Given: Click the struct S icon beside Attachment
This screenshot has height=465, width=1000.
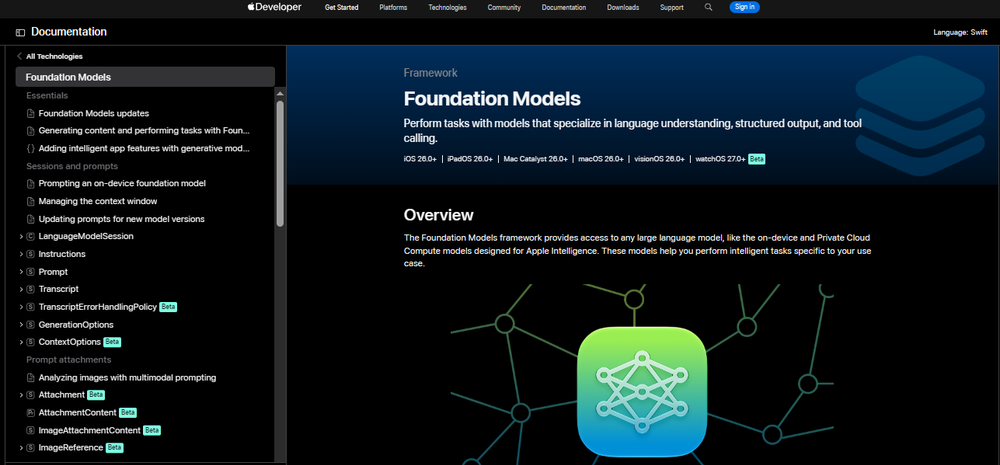Looking at the screenshot, I should click(x=30, y=395).
